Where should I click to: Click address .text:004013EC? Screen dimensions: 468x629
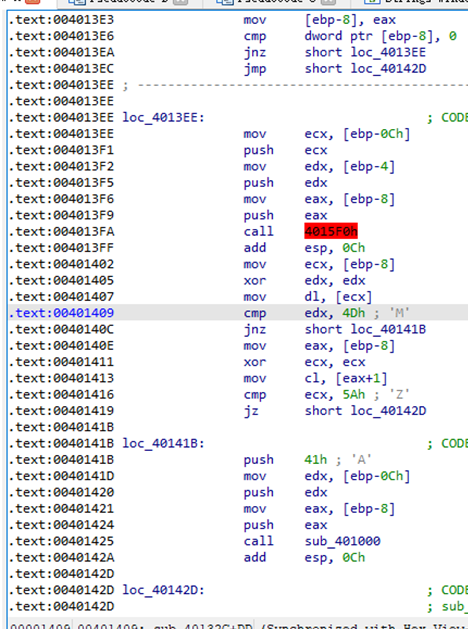click(61, 69)
